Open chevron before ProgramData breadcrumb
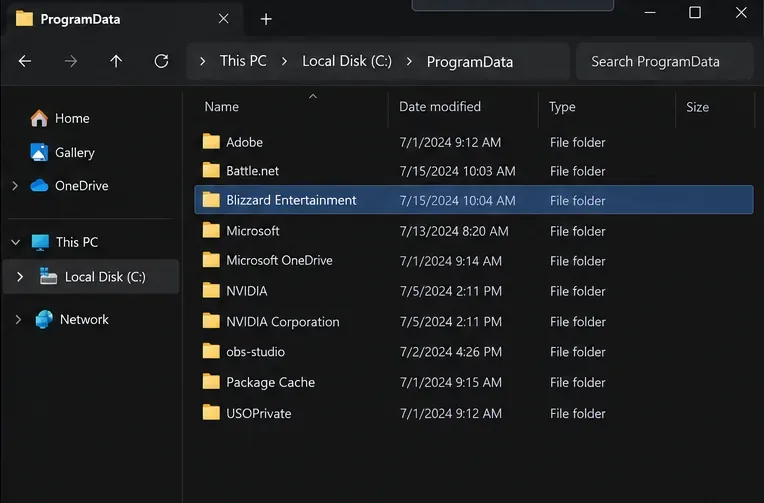 click(x=409, y=61)
